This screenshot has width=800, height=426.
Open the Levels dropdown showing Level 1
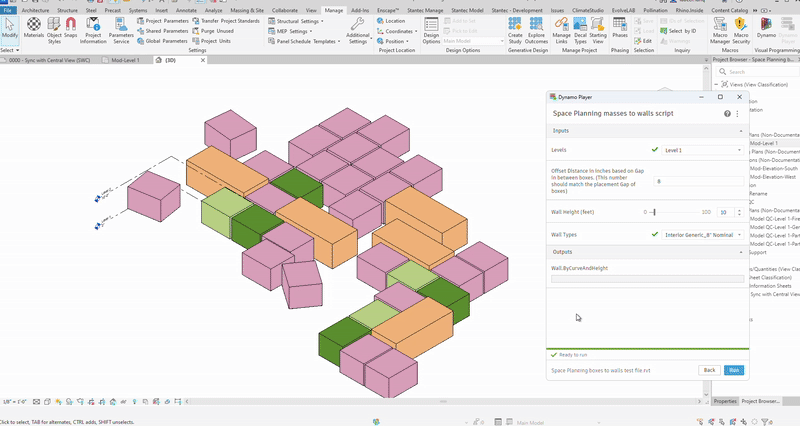pos(701,149)
